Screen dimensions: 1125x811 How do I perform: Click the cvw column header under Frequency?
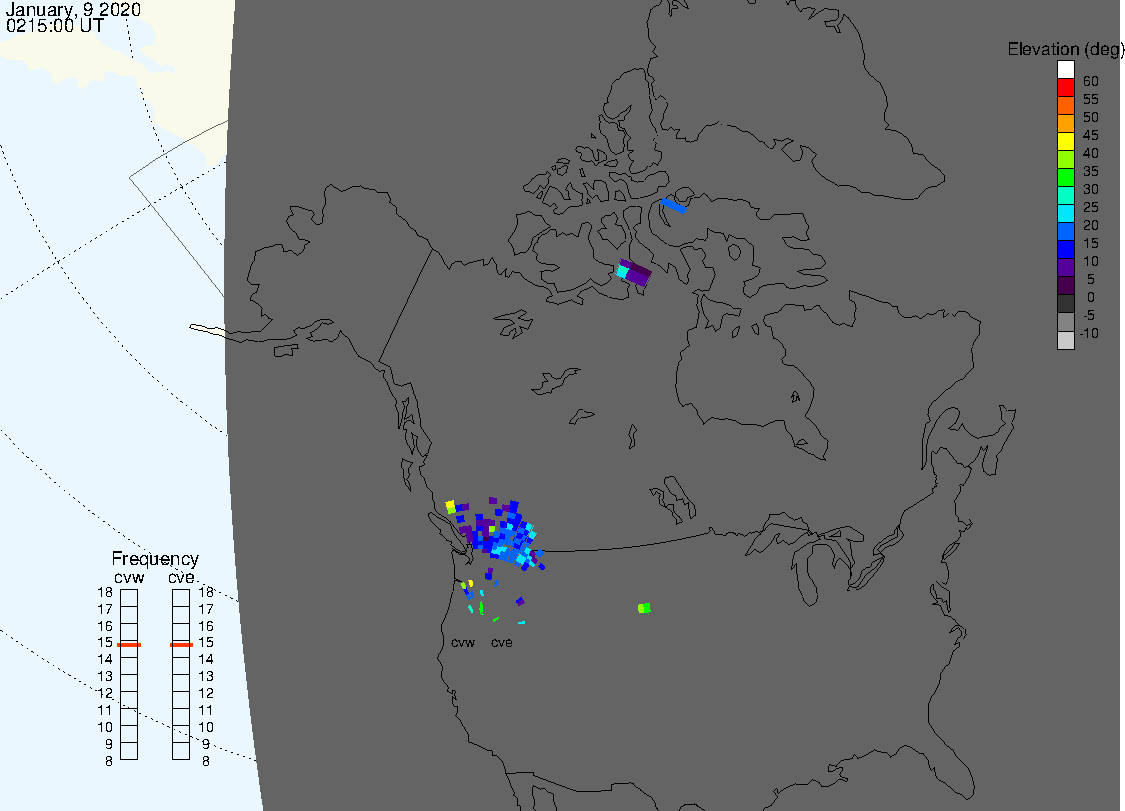[129, 578]
